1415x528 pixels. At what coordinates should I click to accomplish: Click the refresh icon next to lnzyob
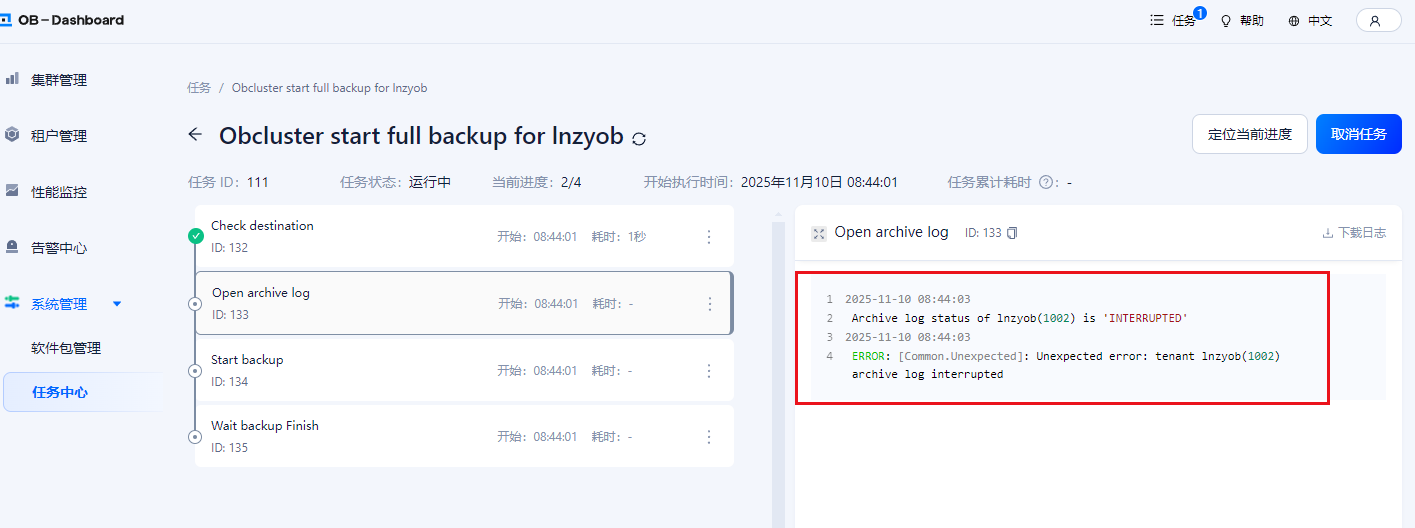pos(640,138)
